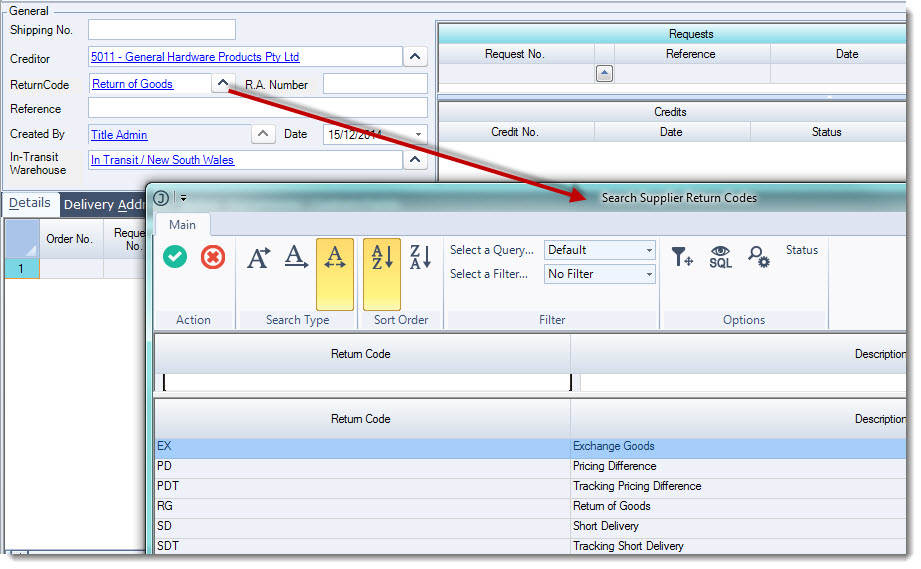Open the 5011 General Hardware Products link

[x=195, y=57]
